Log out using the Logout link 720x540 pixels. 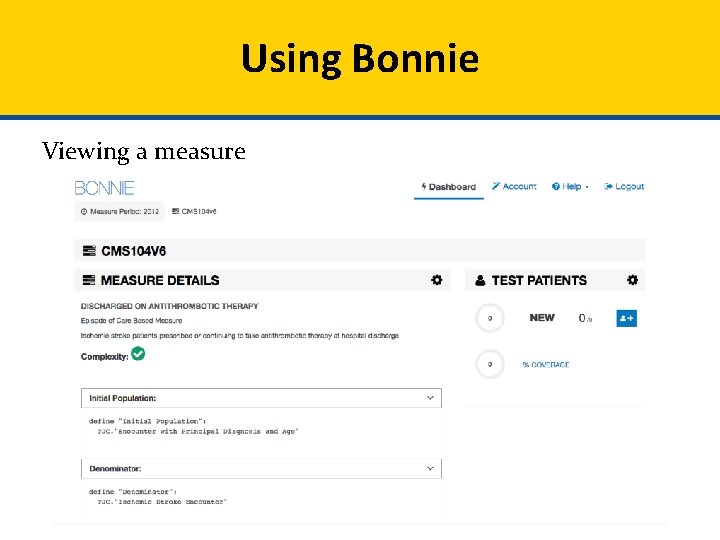(x=624, y=187)
